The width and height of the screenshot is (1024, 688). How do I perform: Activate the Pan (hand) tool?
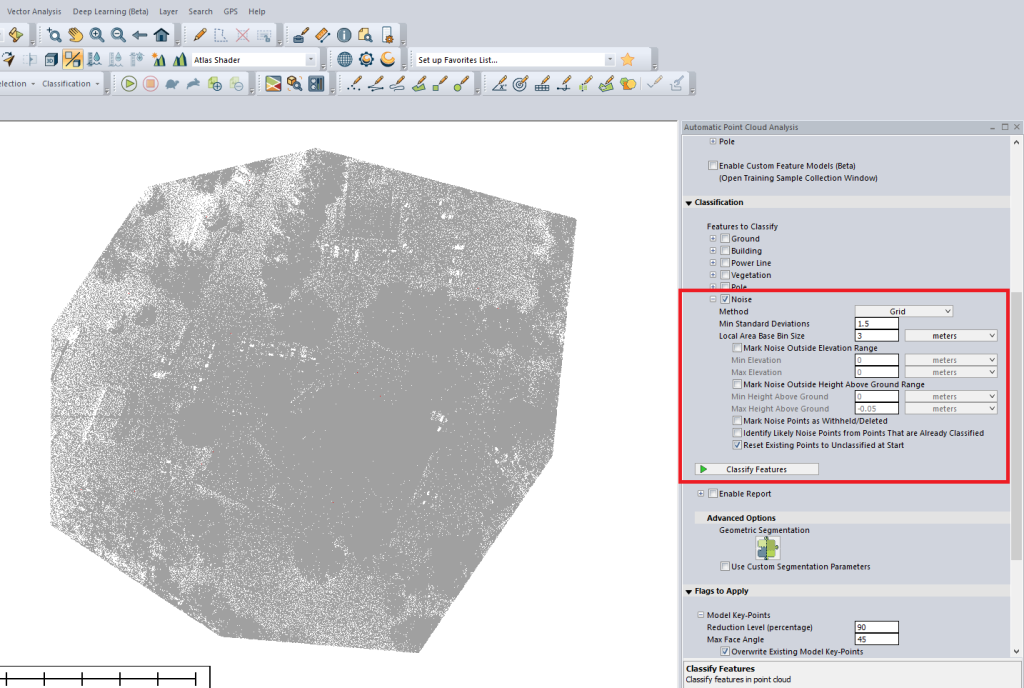click(x=77, y=34)
